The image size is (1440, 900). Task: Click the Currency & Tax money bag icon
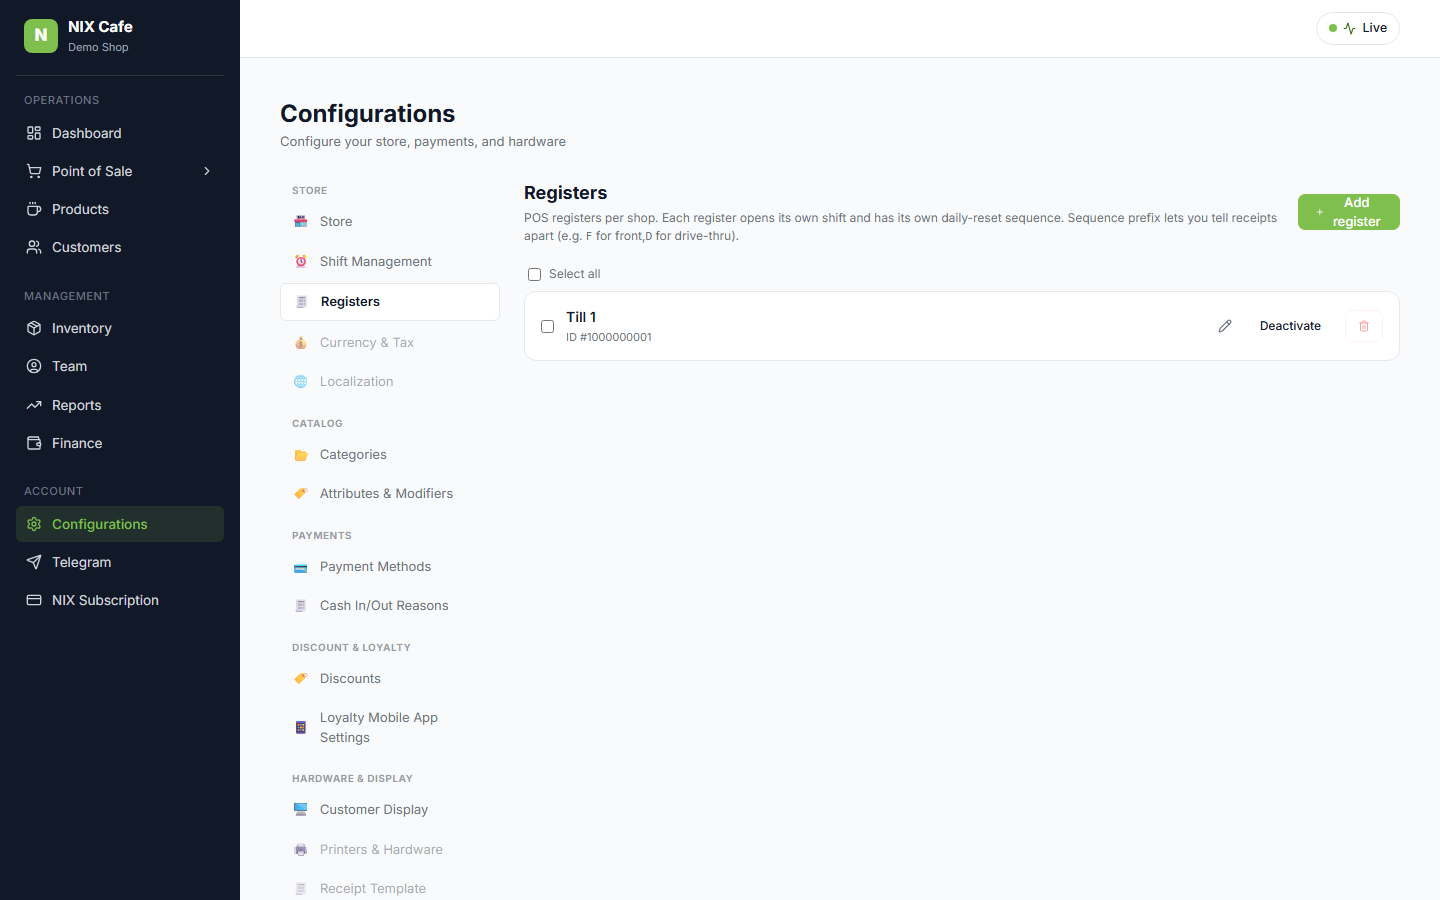pos(301,342)
